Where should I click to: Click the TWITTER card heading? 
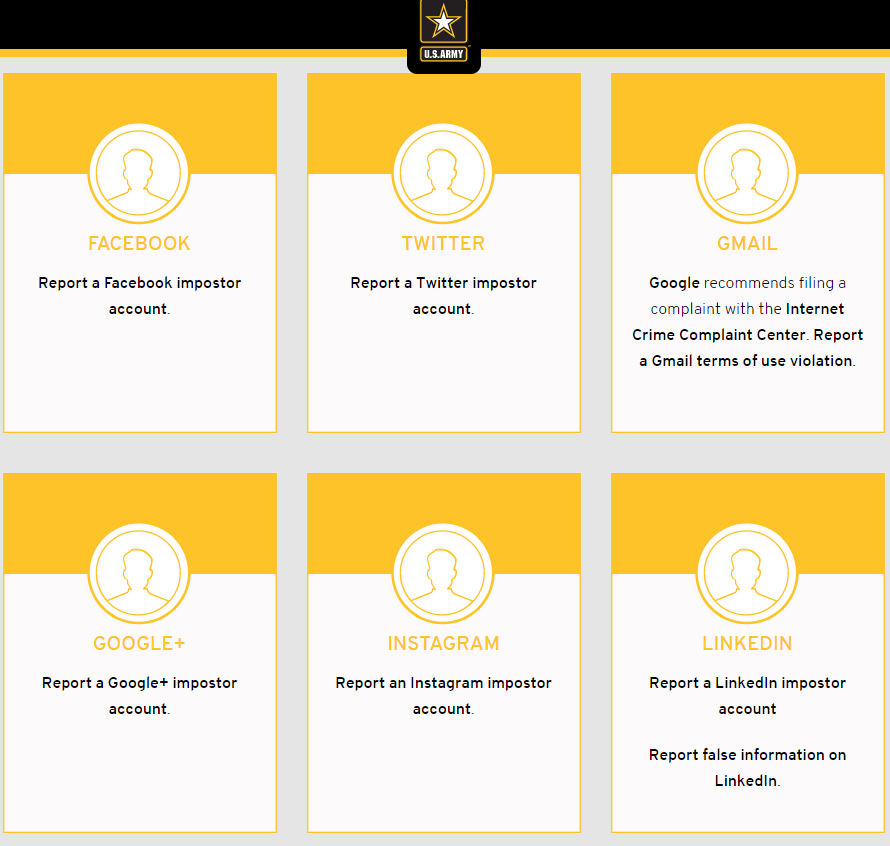443,244
